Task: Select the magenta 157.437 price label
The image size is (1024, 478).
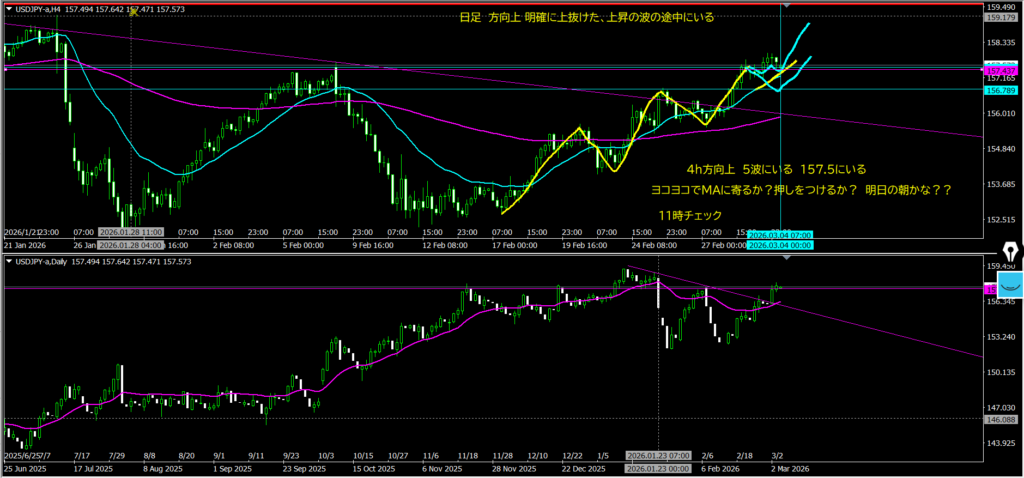Action: 1001,72
